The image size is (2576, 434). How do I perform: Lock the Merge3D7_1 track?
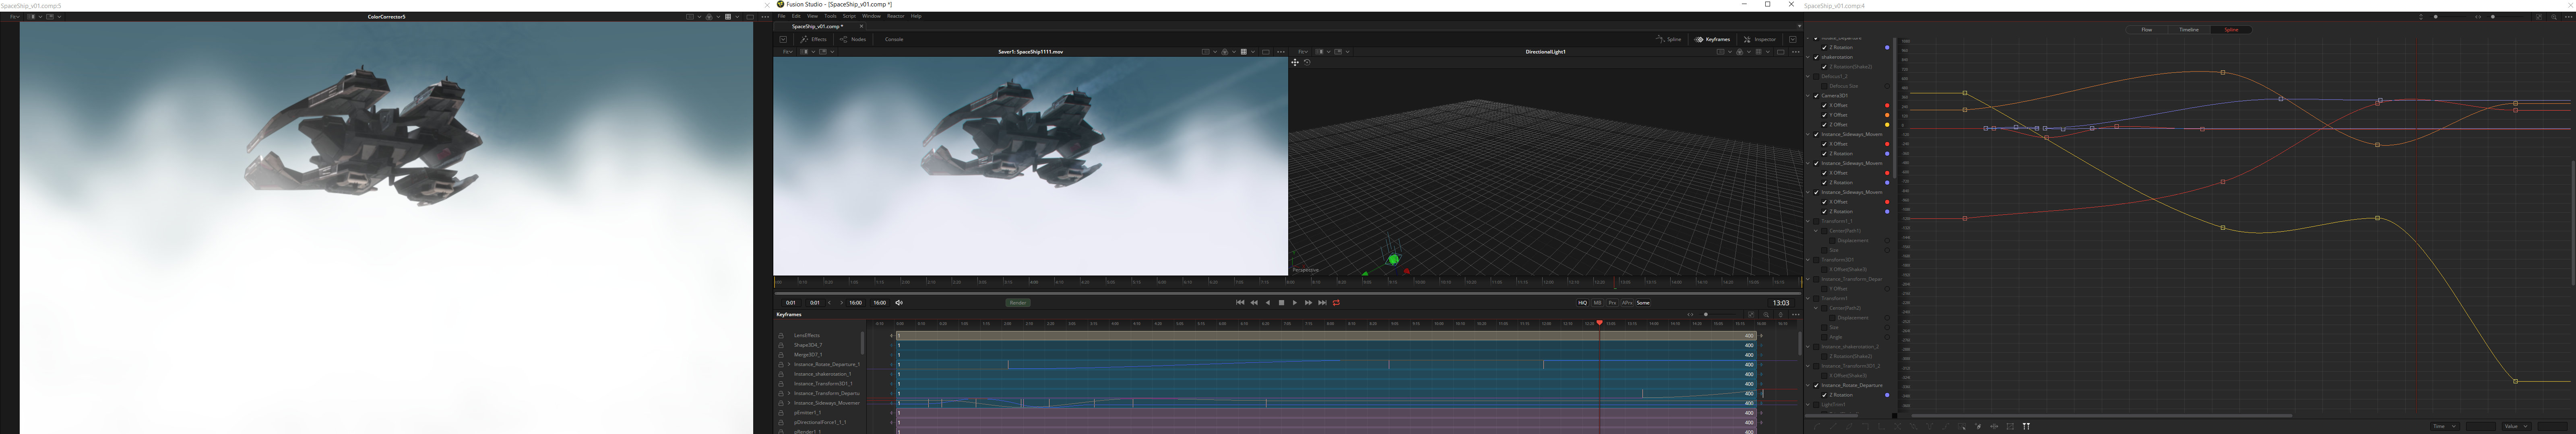[x=781, y=355]
